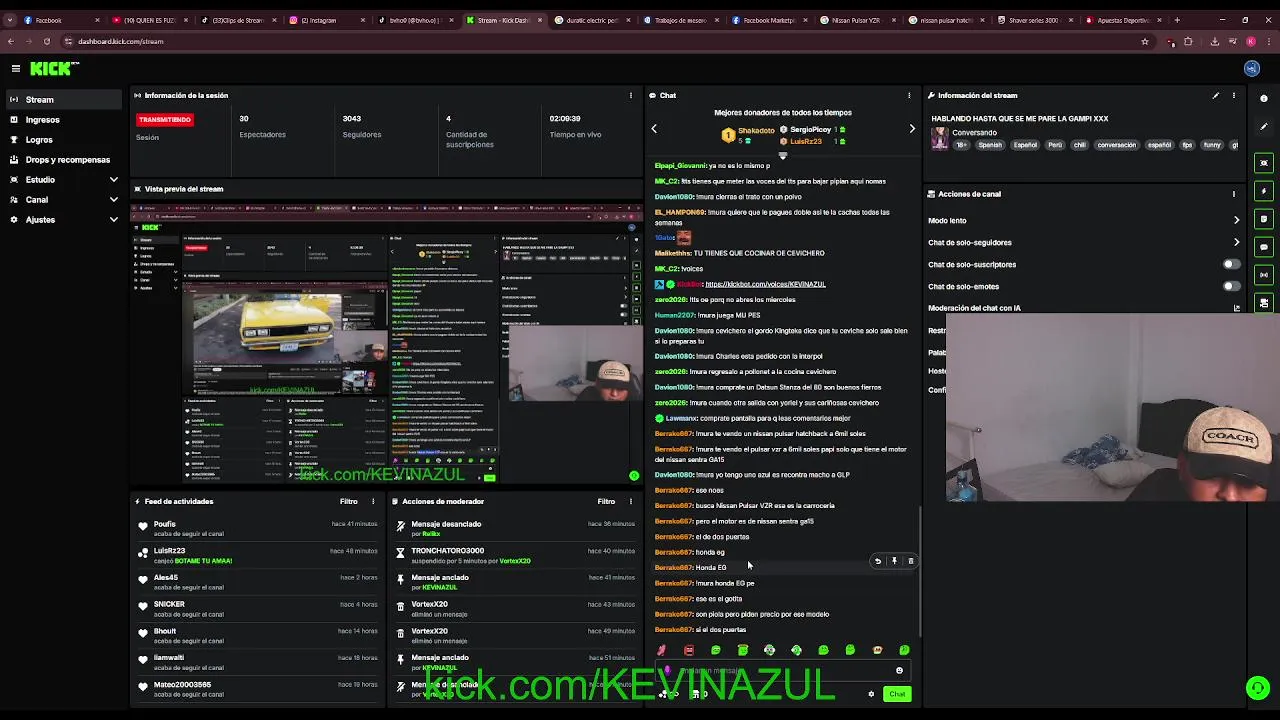
Task: Bookmark page with the star icon
Action: [x=1145, y=41]
